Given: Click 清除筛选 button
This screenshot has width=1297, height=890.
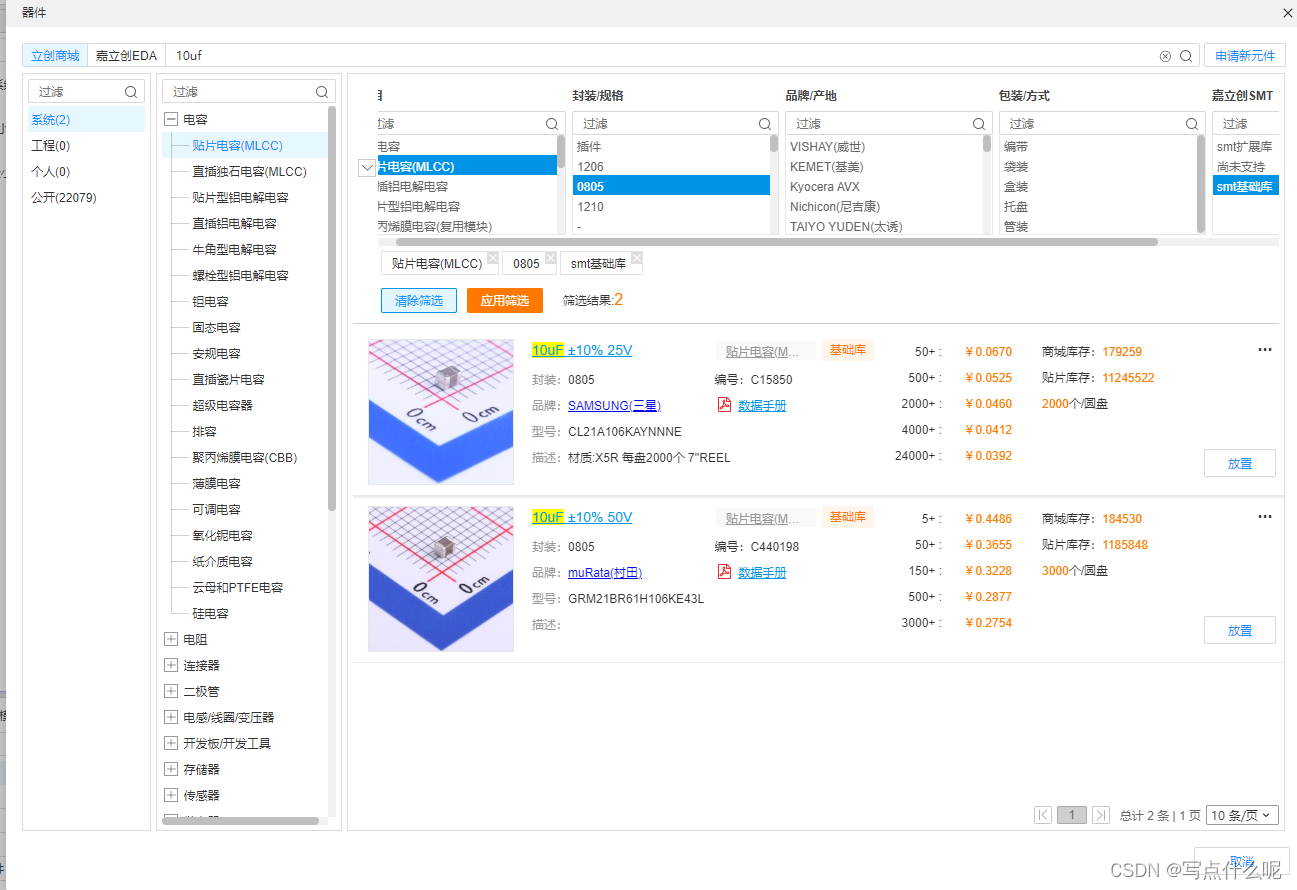Looking at the screenshot, I should click(x=419, y=300).
